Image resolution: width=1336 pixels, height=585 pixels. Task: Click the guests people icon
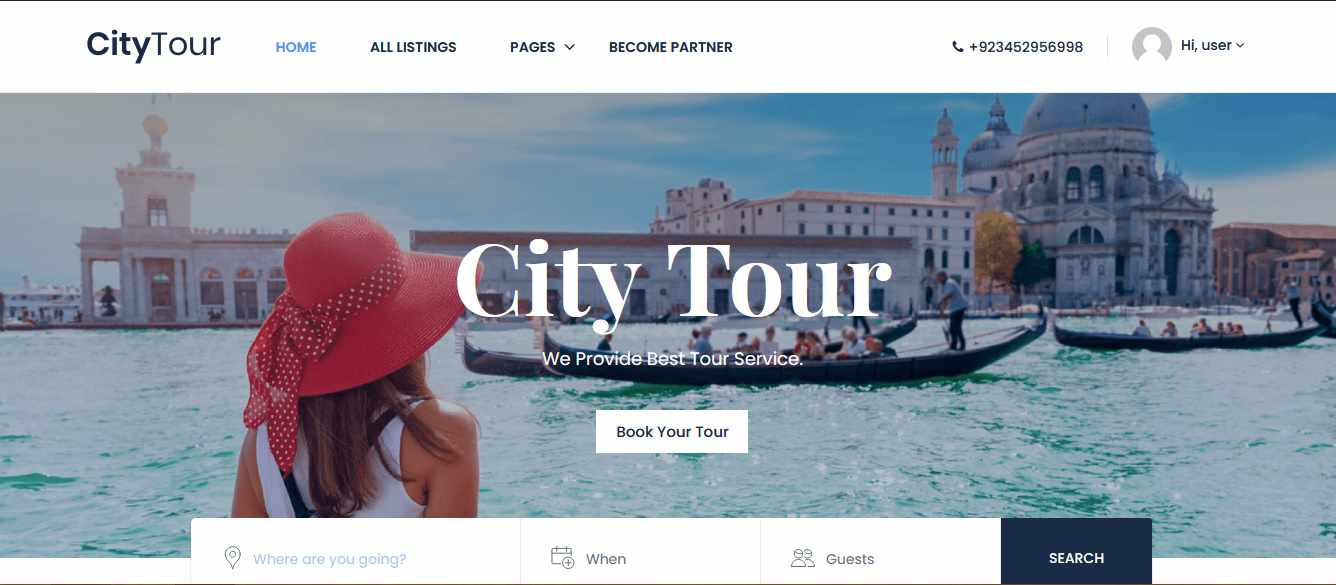803,558
